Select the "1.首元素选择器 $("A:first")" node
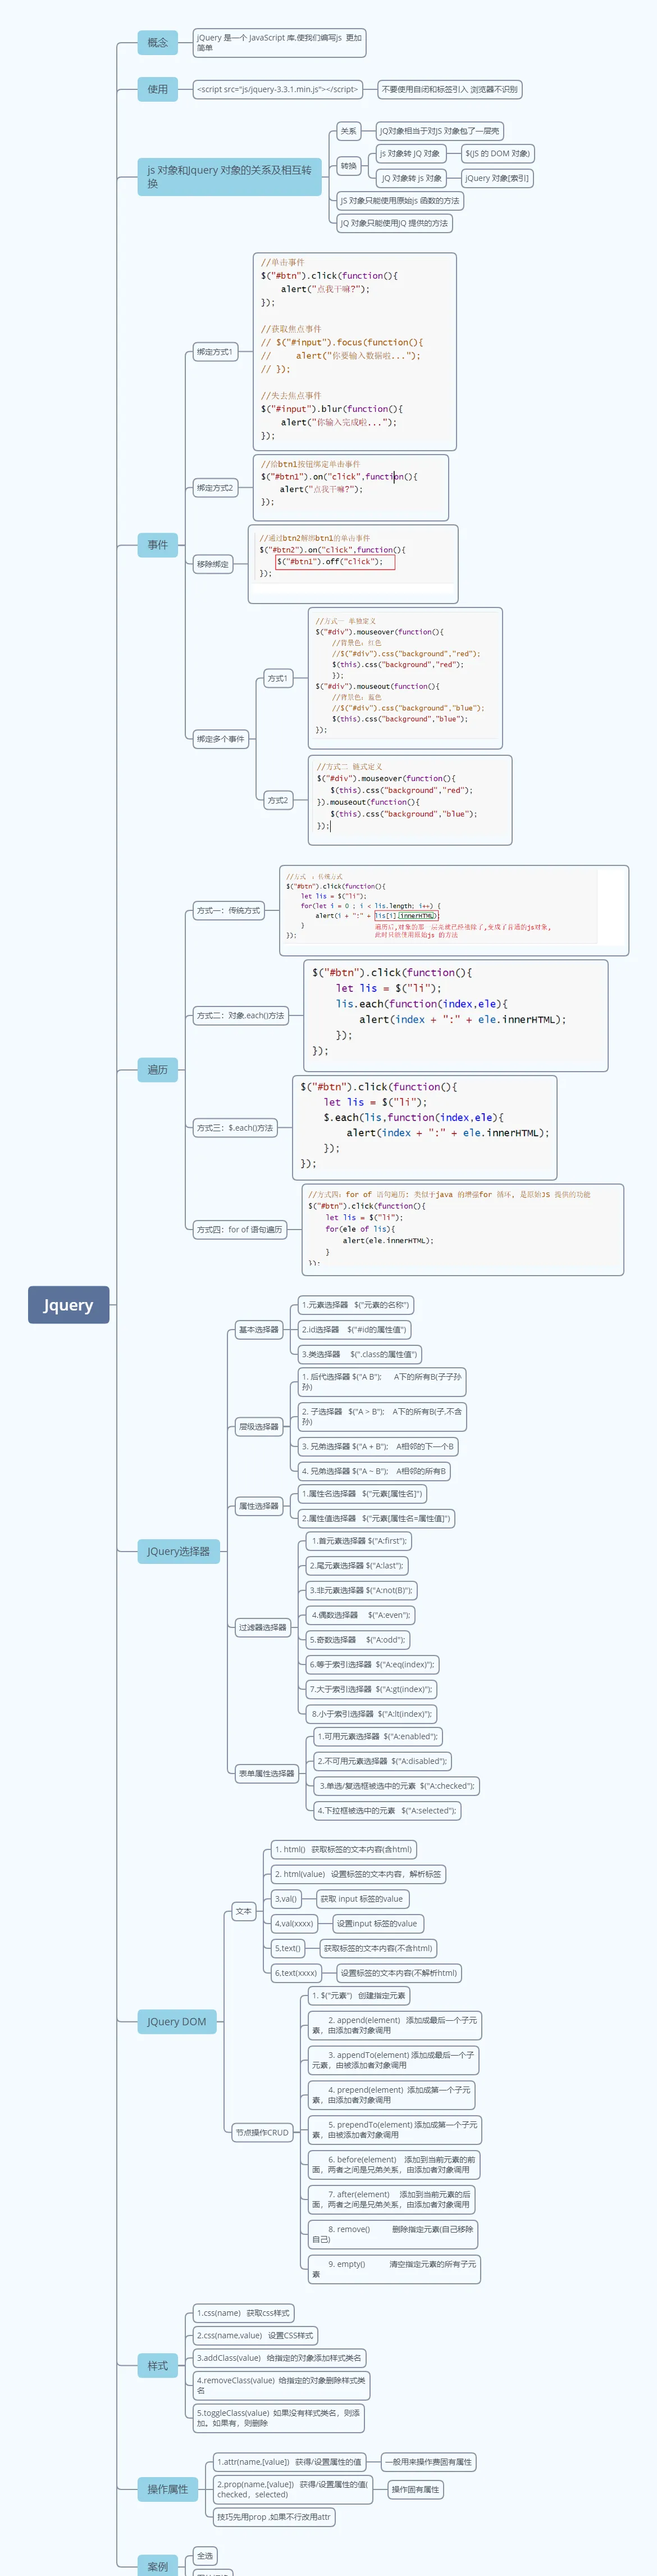 point(358,1540)
